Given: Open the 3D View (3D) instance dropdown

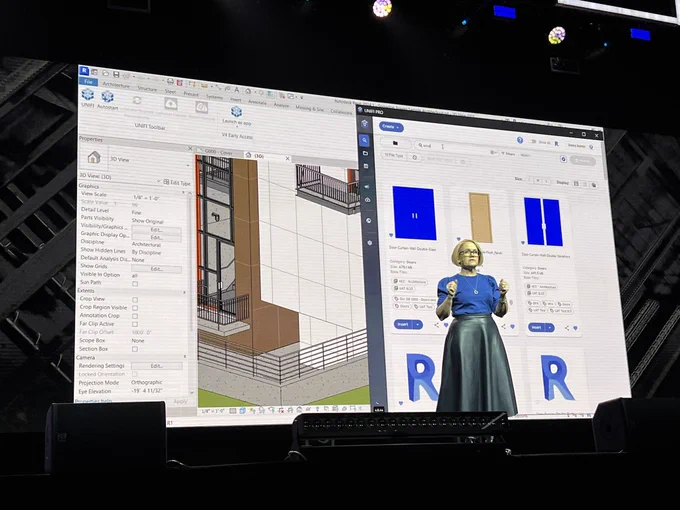Looking at the screenshot, I should 159,181.
